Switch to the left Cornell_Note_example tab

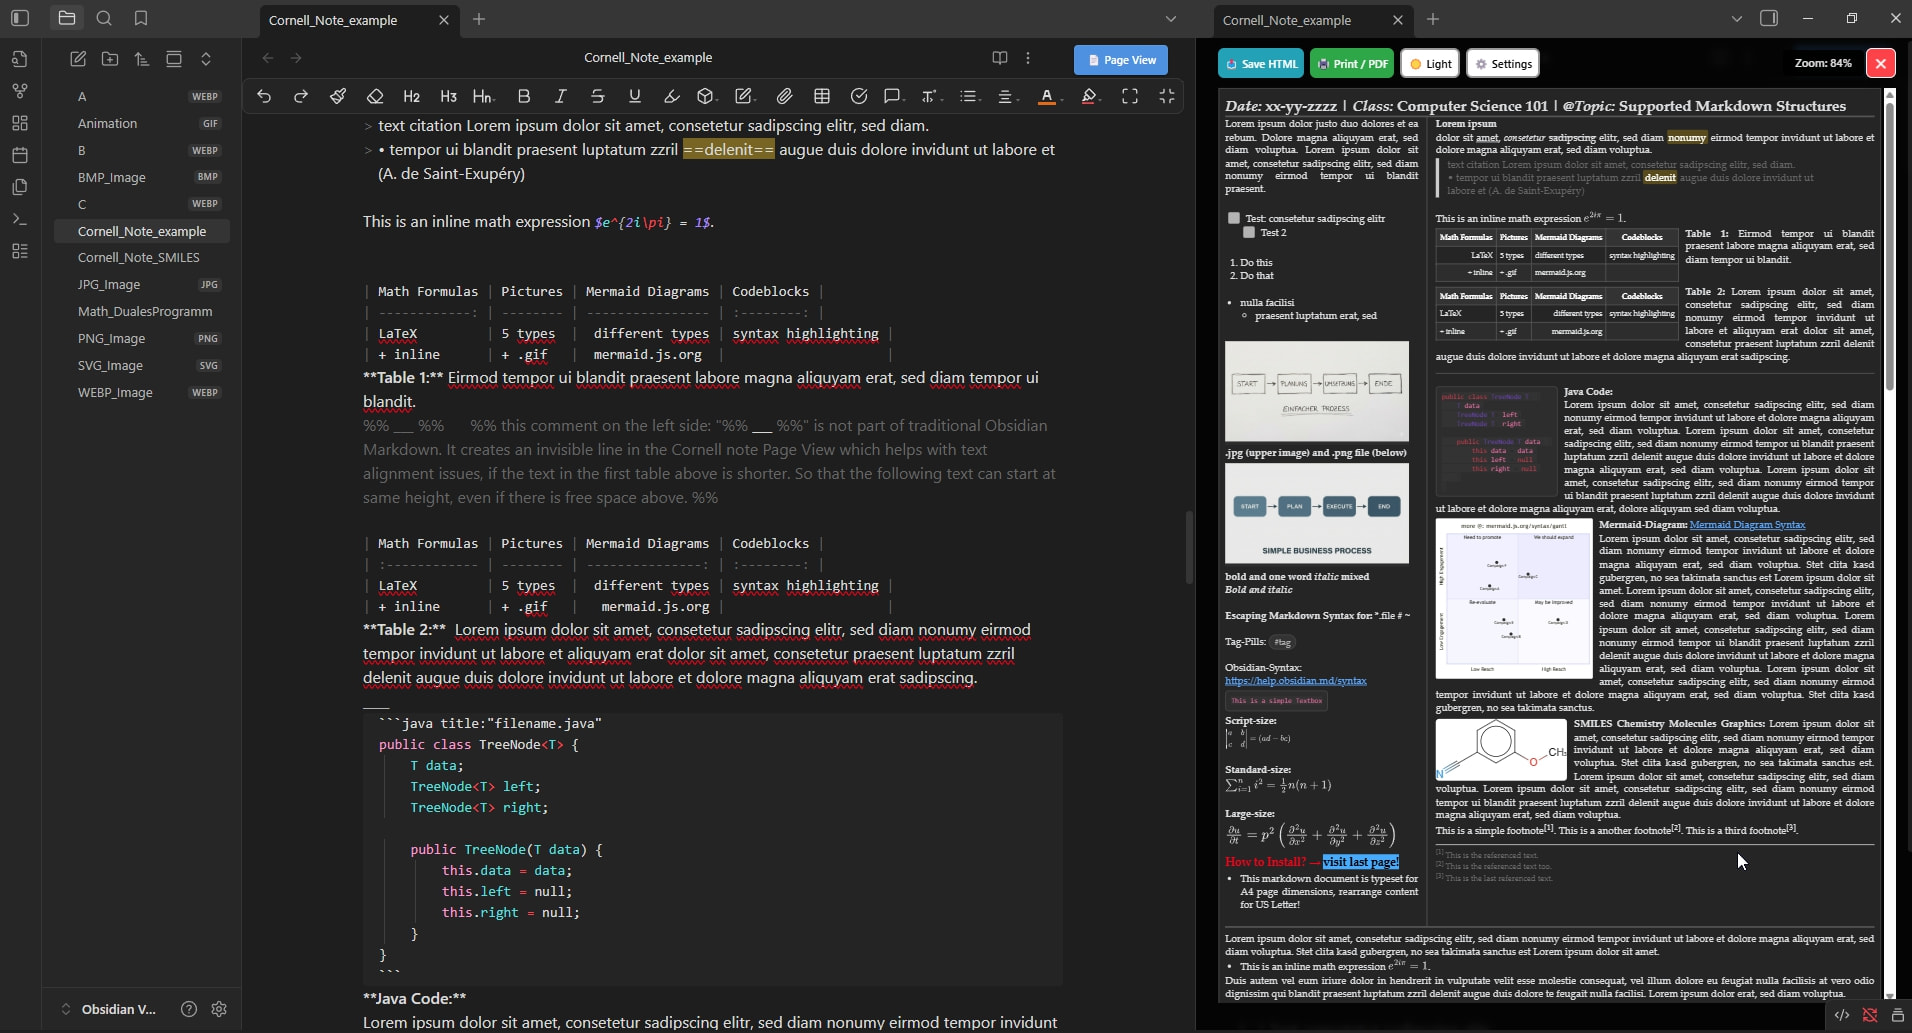[333, 20]
